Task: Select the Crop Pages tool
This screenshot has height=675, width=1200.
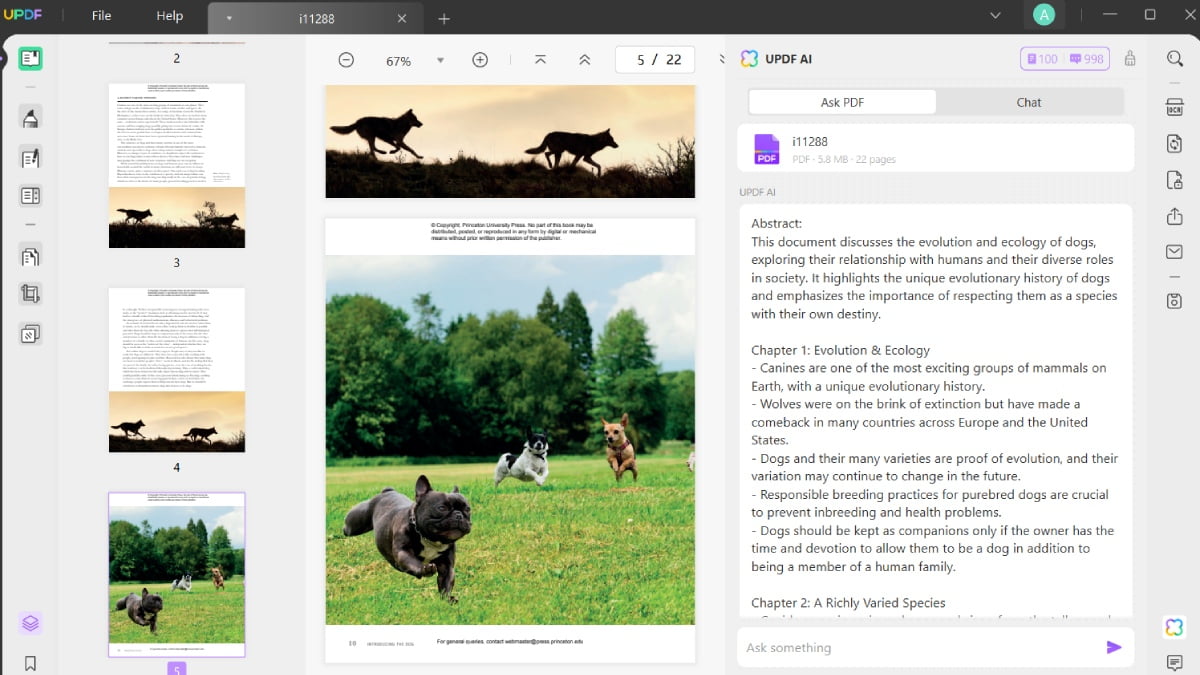Action: [x=30, y=294]
